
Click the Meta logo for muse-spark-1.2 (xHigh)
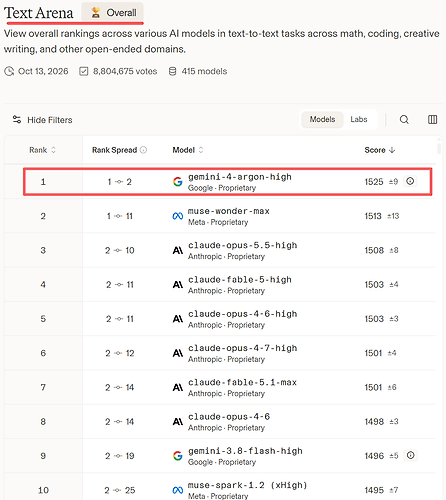tap(178, 490)
